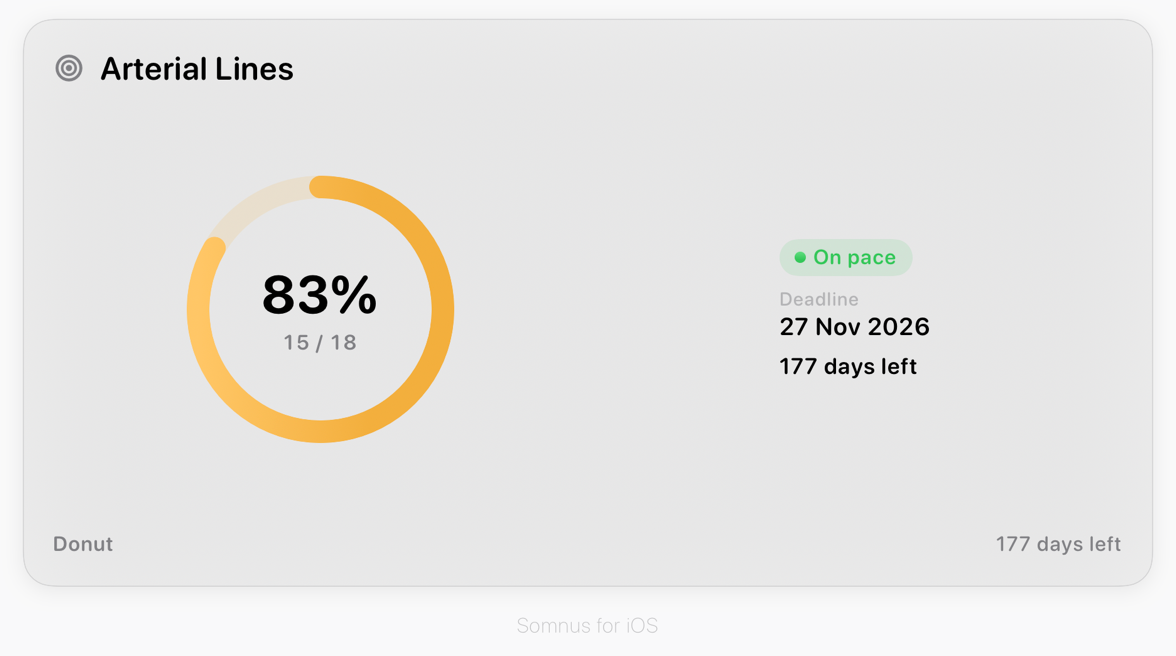1176x656 pixels.
Task: Click the Donut chart type label
Action: click(x=82, y=544)
